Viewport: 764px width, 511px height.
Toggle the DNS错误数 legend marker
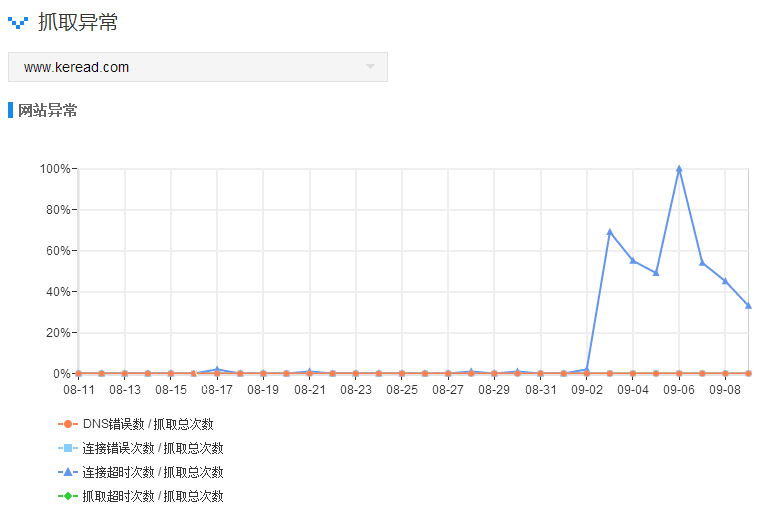[68, 424]
